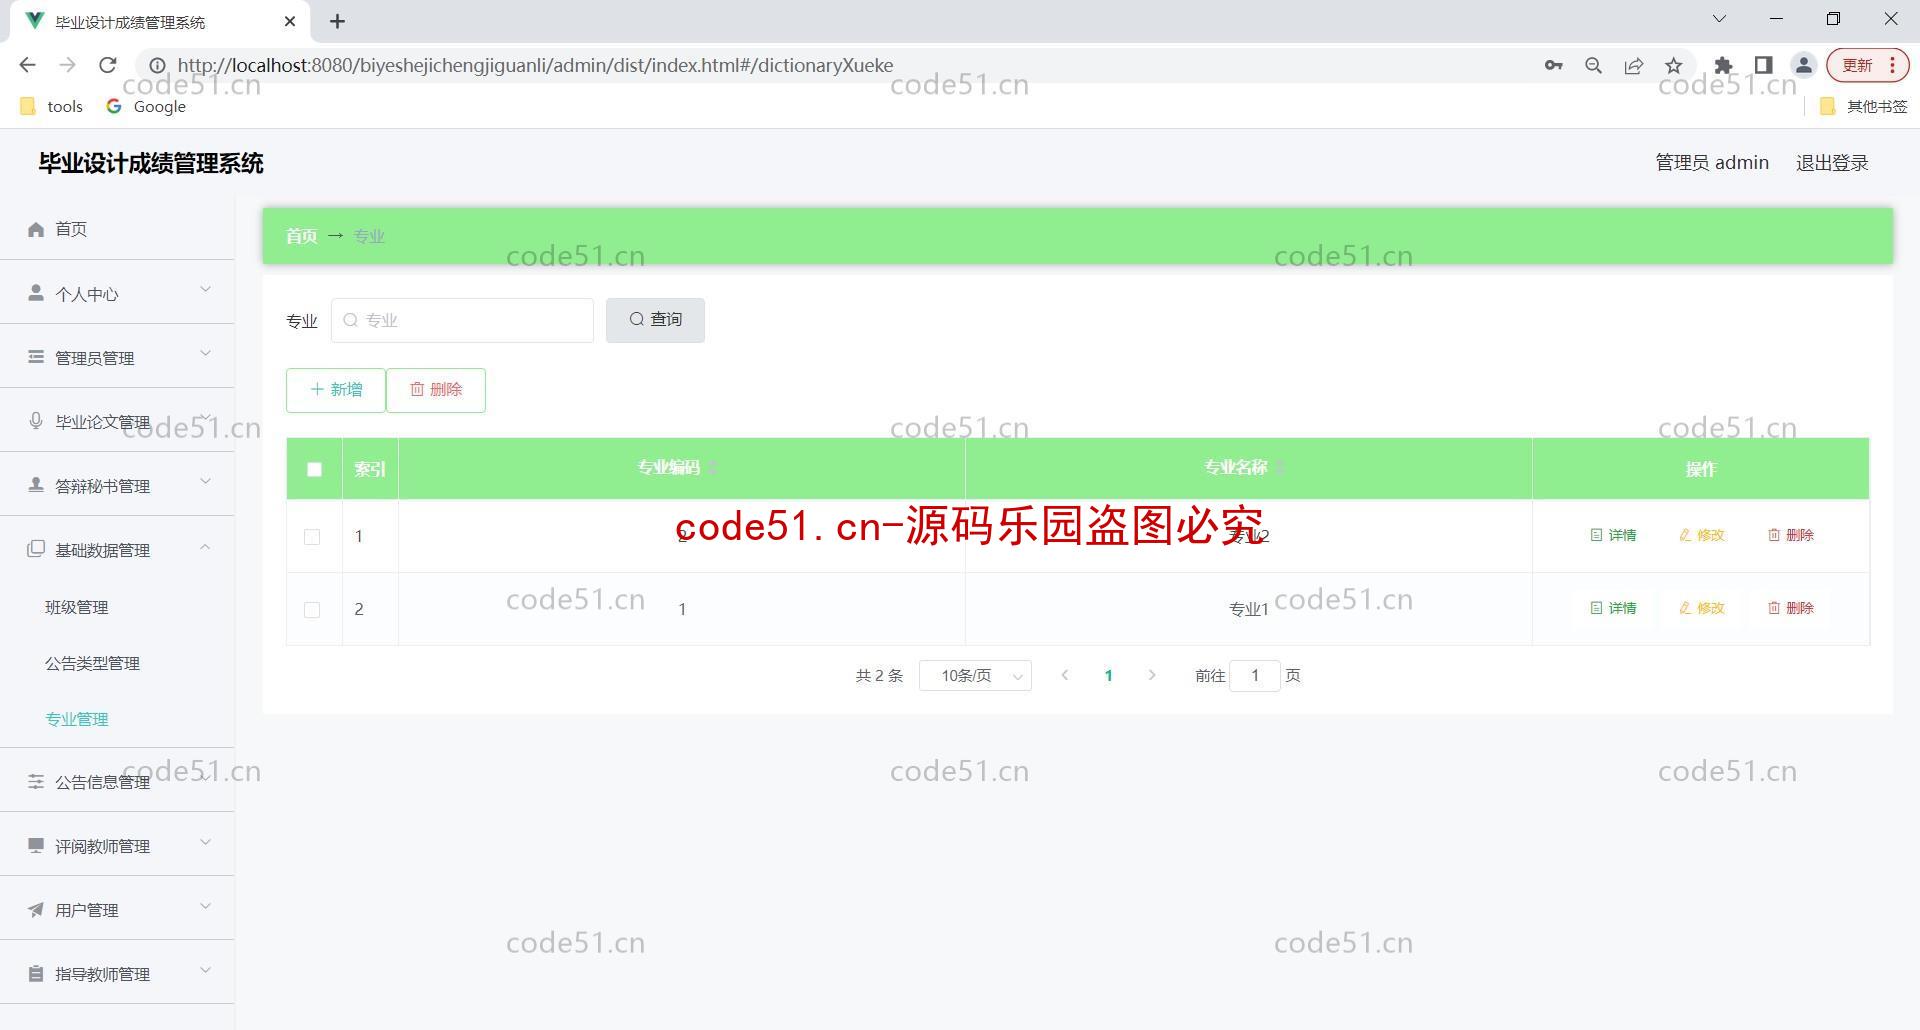Go to 首页 in the sidebar

[71, 229]
